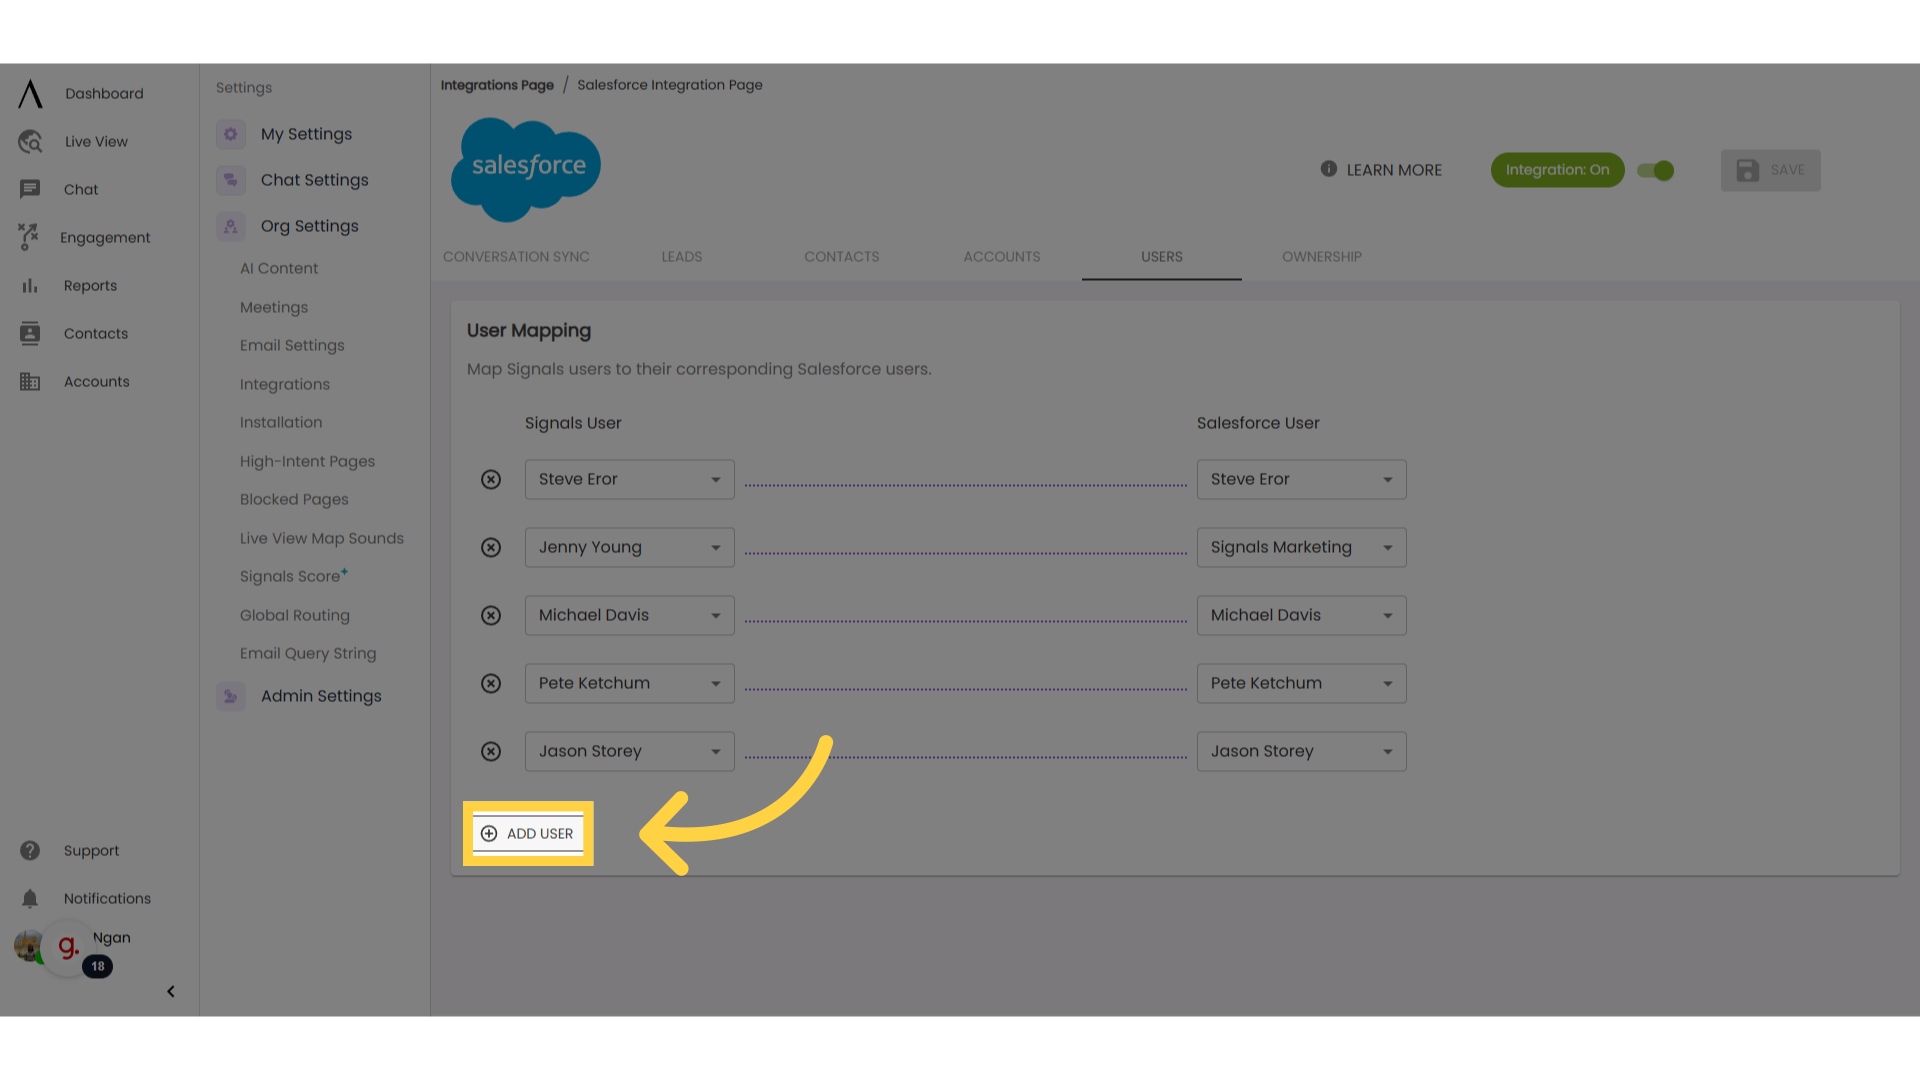This screenshot has height=1080, width=1920.
Task: Open Global Routing settings
Action: [x=295, y=615]
